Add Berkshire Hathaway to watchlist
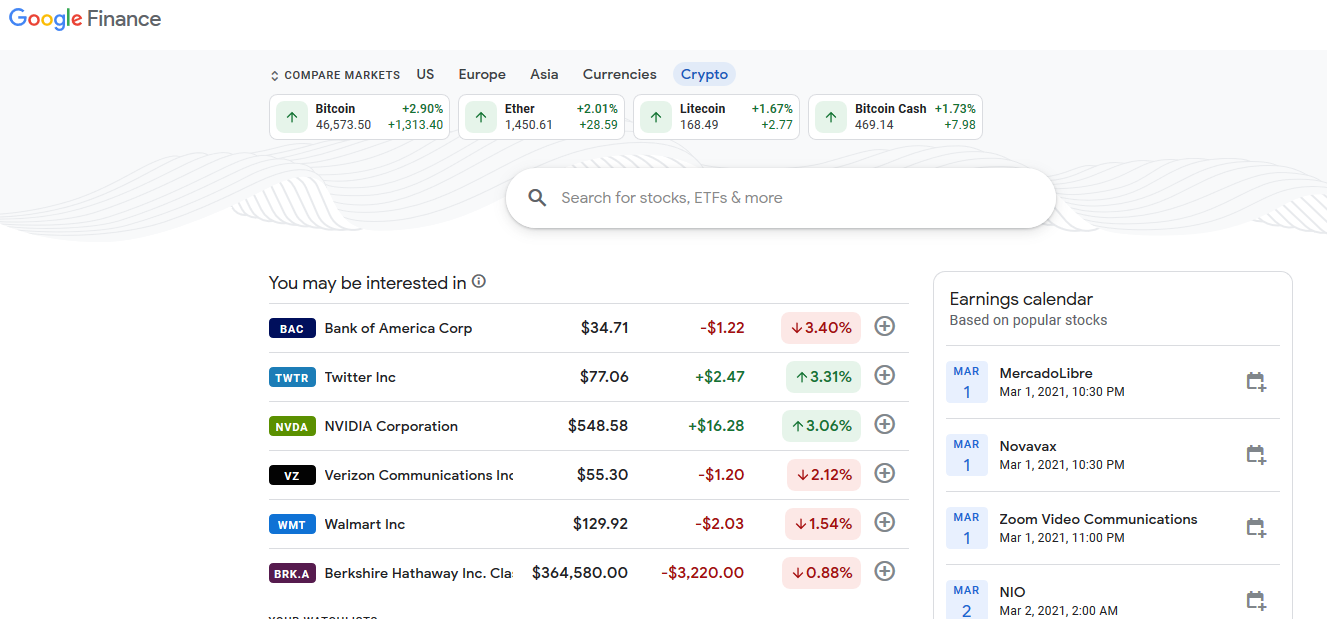This screenshot has width=1327, height=619. click(884, 571)
